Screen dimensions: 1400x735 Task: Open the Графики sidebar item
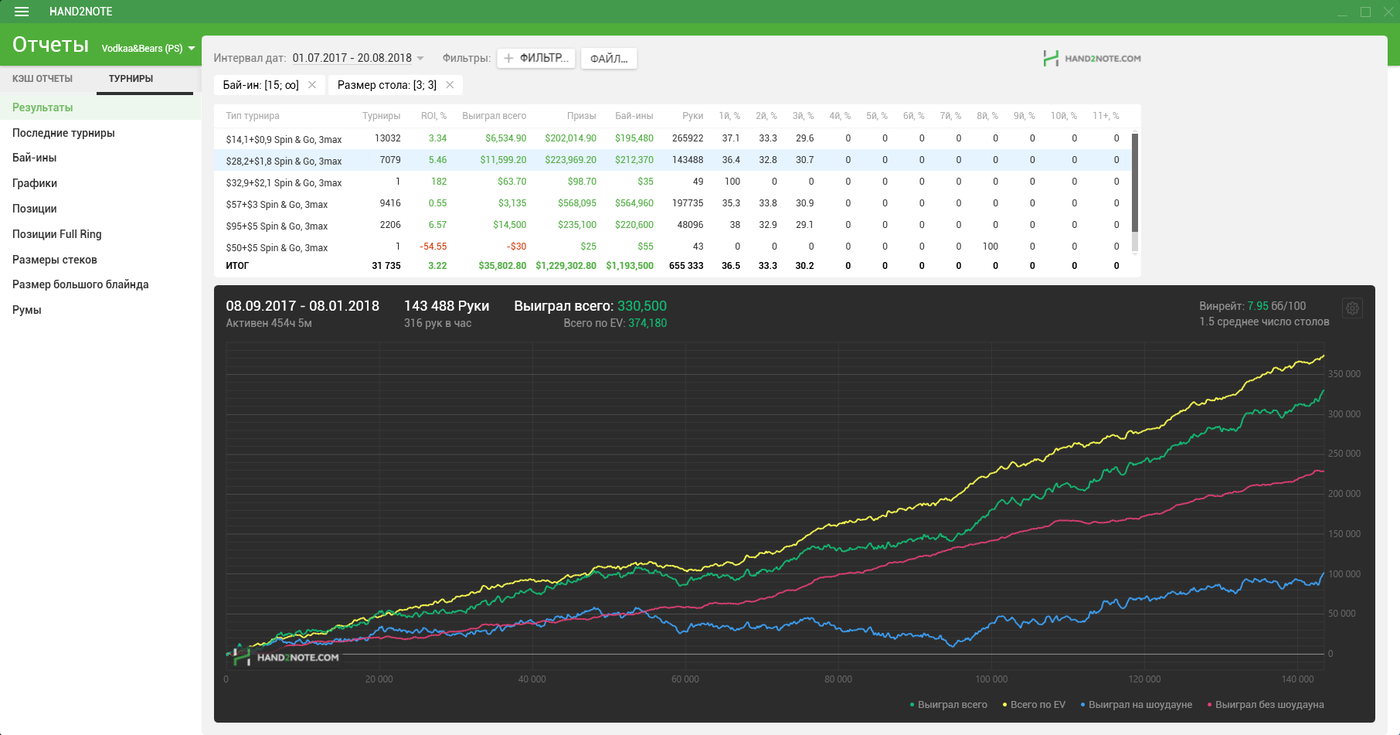pos(34,183)
